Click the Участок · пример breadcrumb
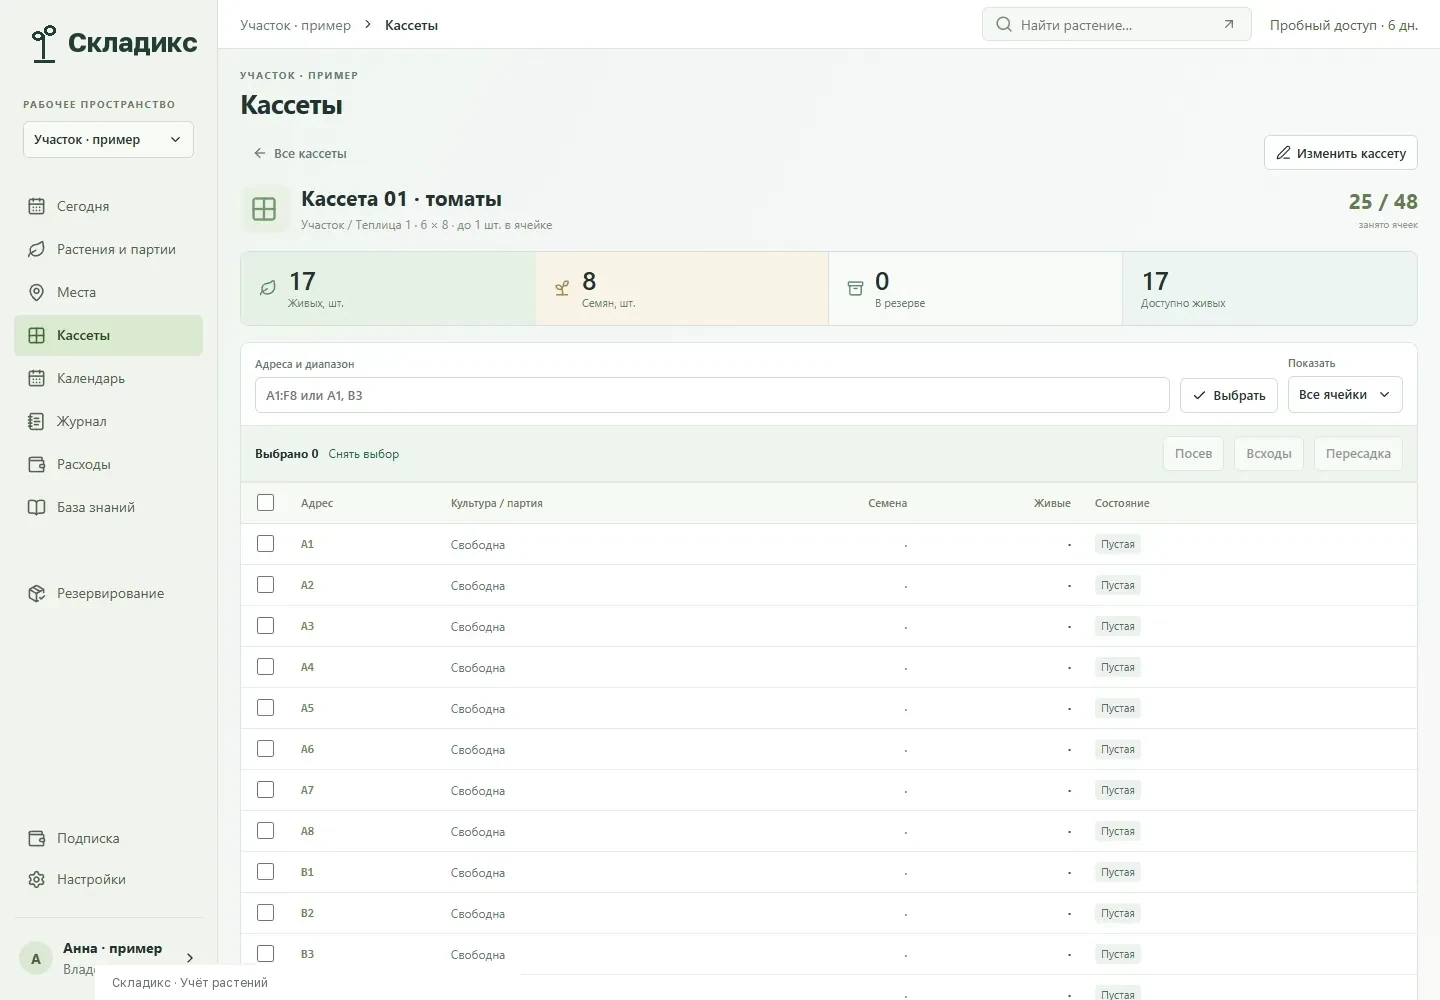 (295, 25)
